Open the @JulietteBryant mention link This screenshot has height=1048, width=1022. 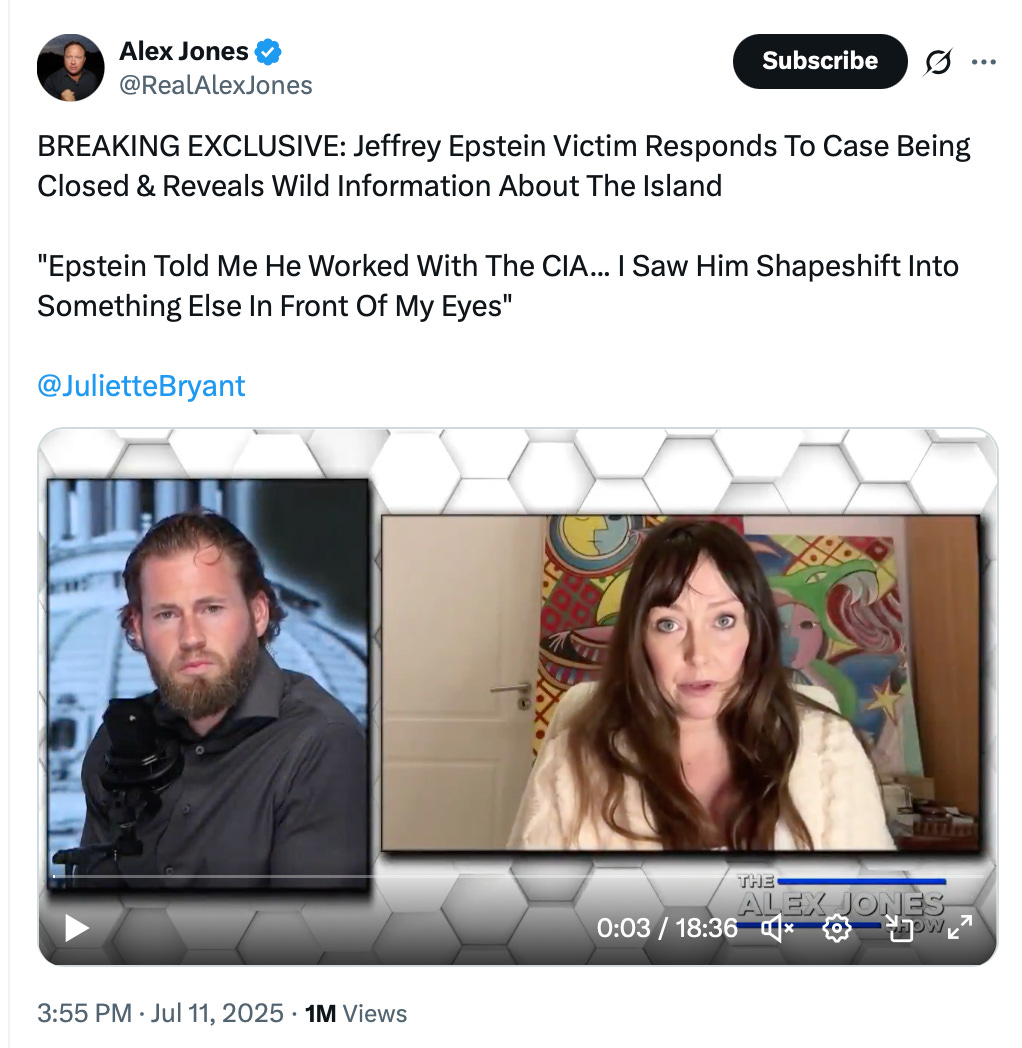point(141,386)
